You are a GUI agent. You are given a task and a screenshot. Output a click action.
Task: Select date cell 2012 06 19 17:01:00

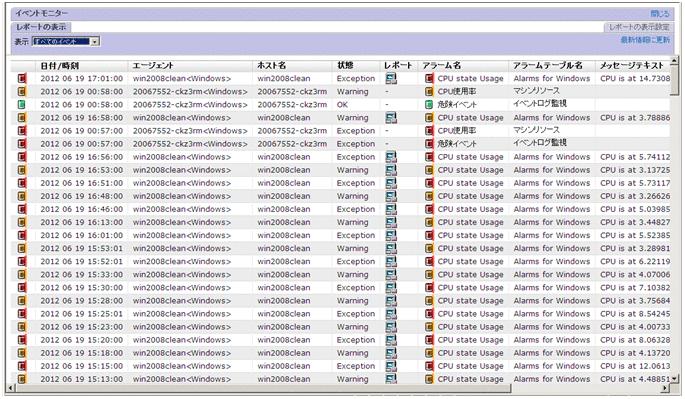coord(82,79)
